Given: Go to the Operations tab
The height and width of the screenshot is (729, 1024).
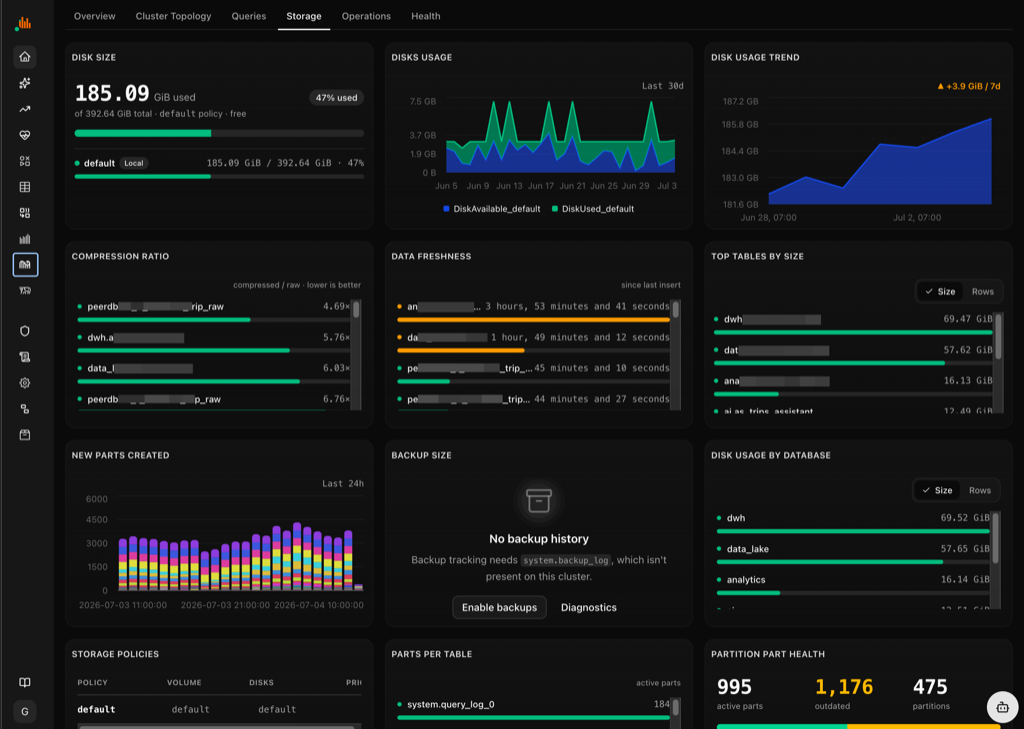Looking at the screenshot, I should [x=366, y=16].
